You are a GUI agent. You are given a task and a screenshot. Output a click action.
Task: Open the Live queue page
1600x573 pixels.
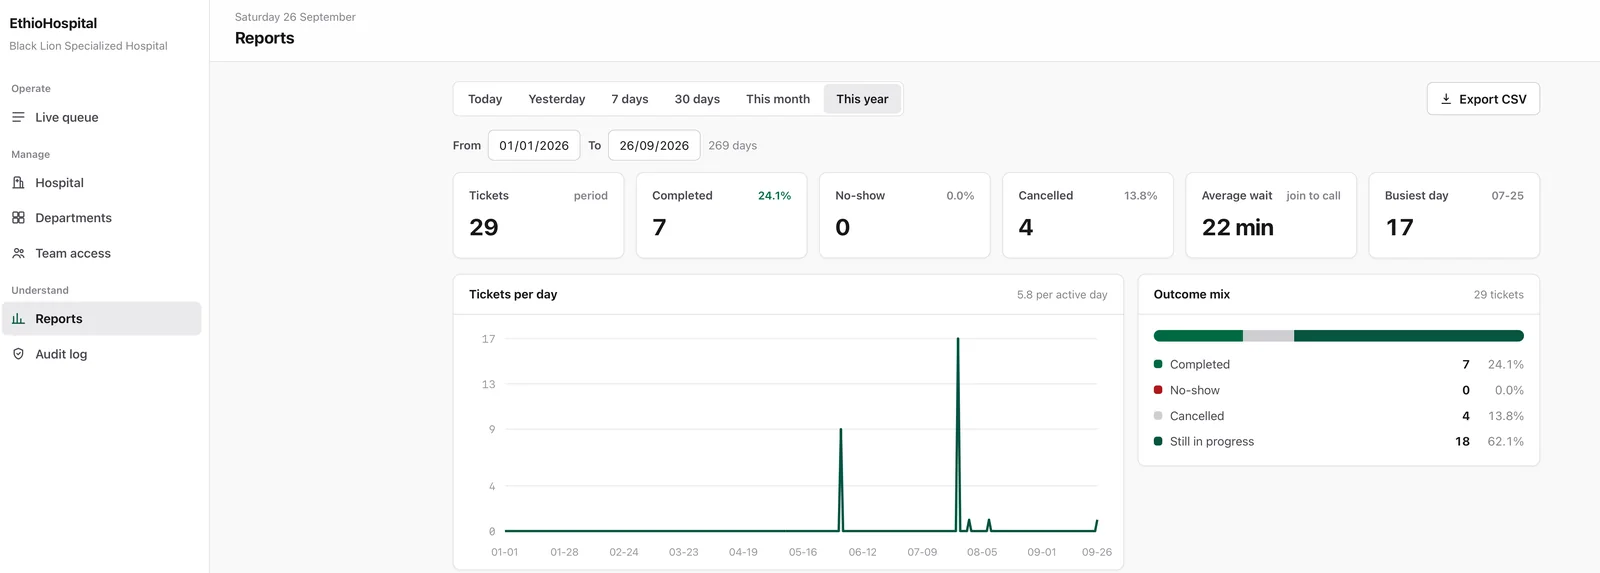coord(101,117)
